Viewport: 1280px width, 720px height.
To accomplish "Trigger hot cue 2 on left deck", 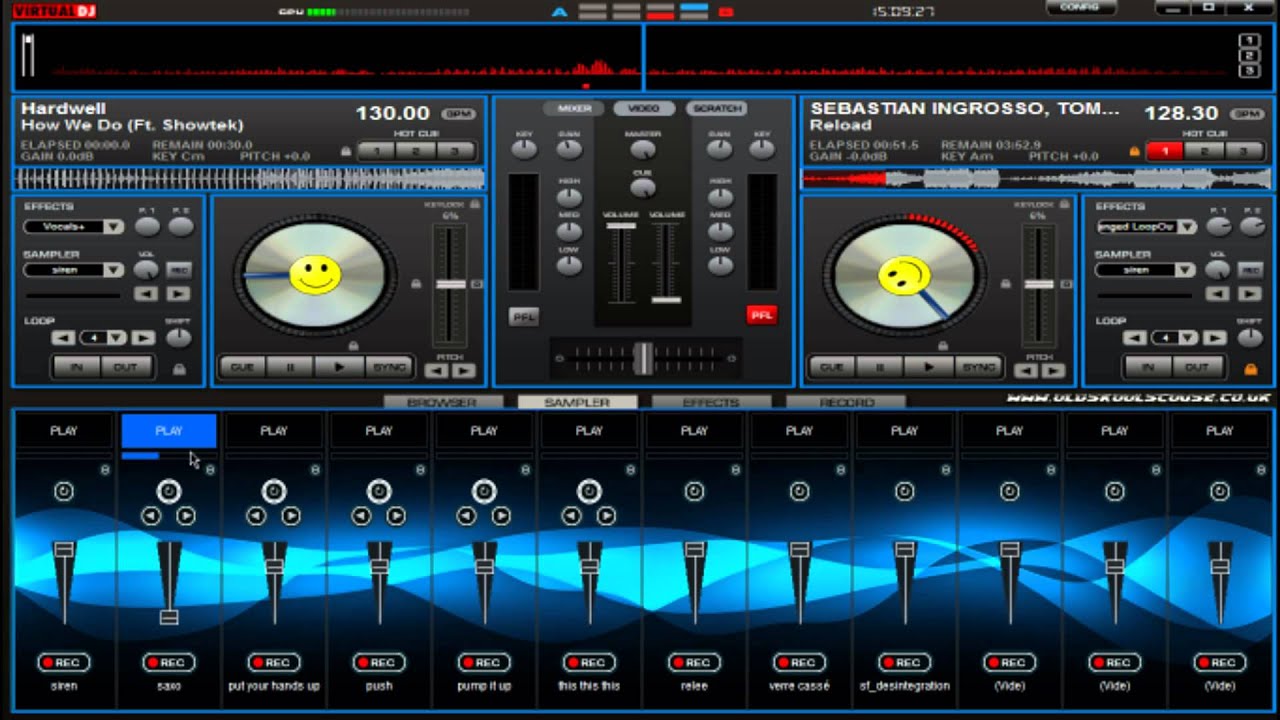I will click(x=415, y=151).
